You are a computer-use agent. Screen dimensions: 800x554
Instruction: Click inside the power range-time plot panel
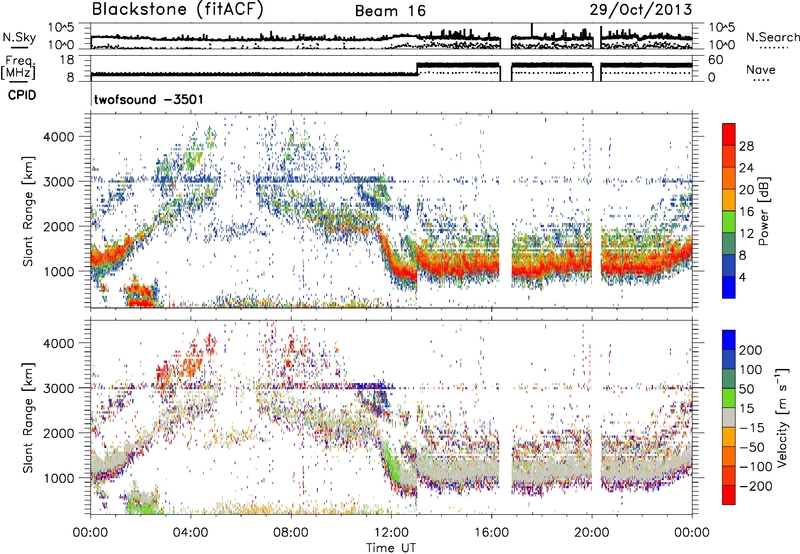click(391, 211)
